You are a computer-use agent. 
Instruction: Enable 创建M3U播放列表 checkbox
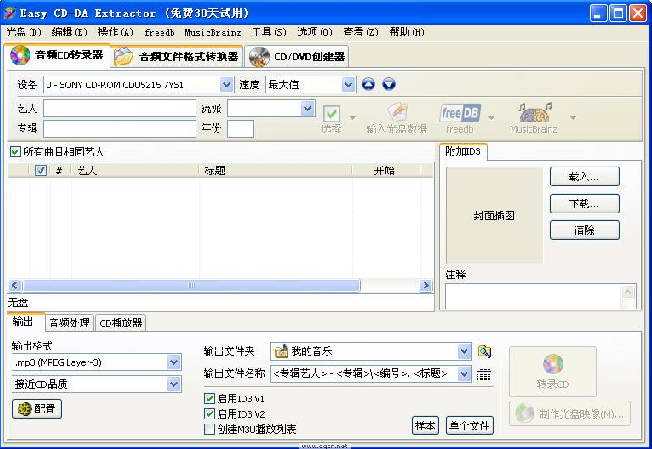210,429
